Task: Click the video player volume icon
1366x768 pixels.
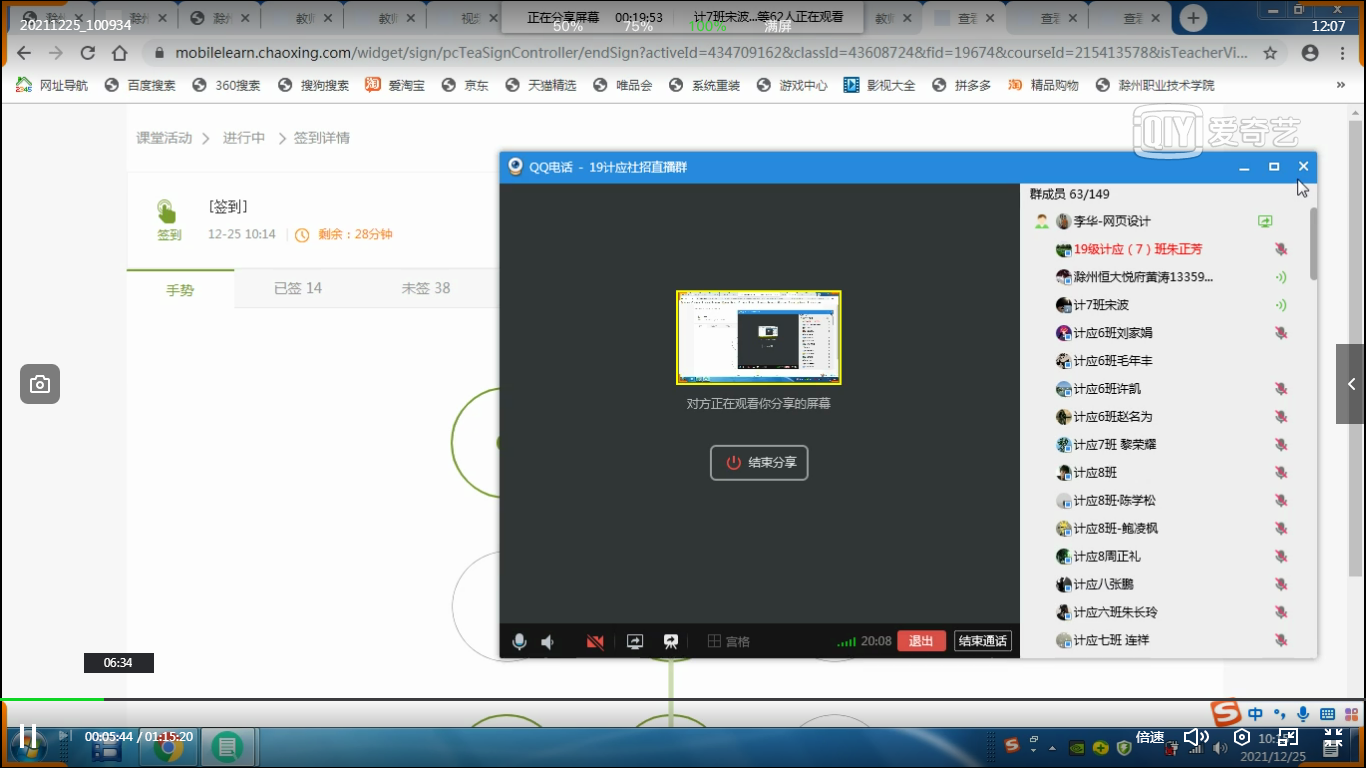Action: click(x=1196, y=737)
